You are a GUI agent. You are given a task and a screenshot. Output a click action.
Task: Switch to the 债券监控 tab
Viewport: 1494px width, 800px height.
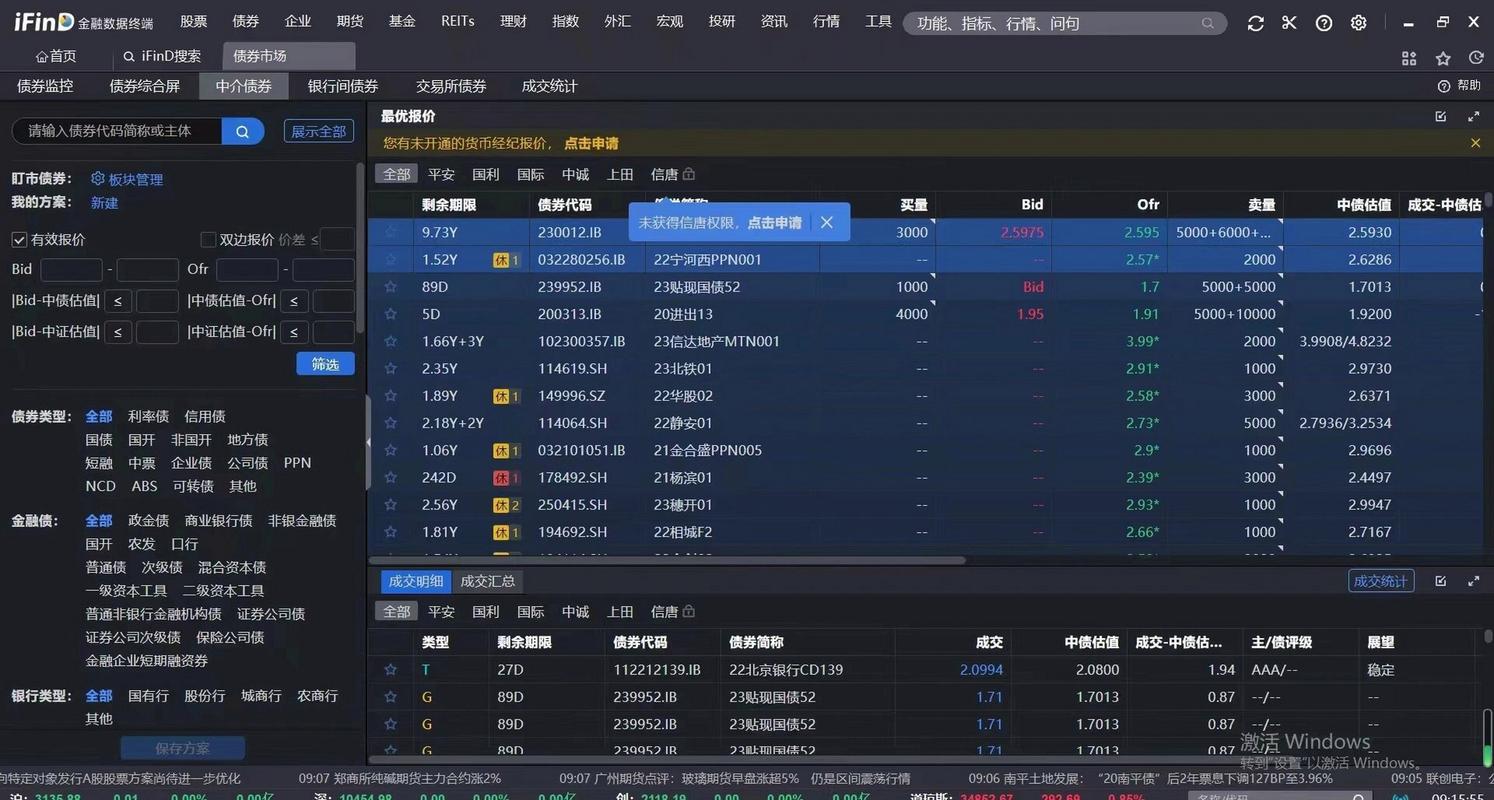(x=45, y=86)
